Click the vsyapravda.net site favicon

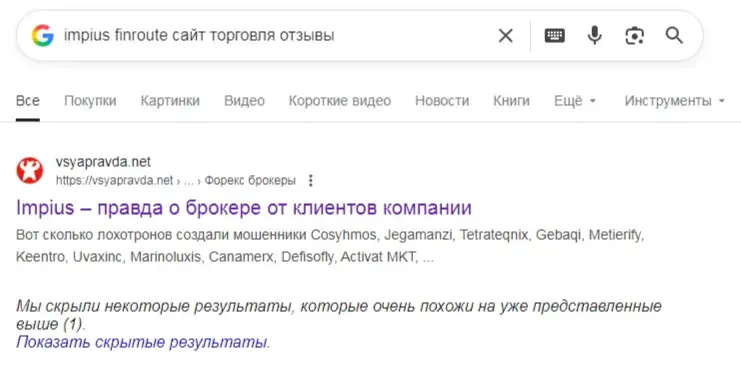tap(30, 171)
